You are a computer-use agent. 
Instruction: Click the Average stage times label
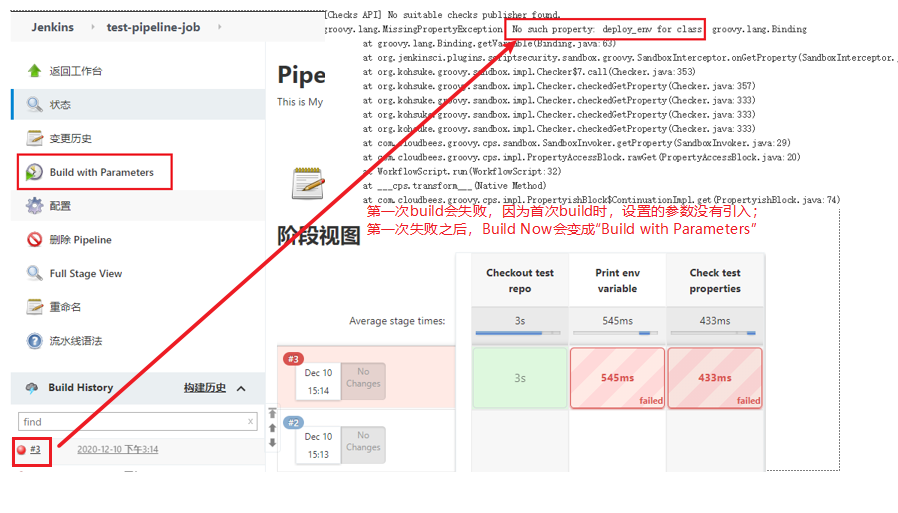(x=397, y=321)
